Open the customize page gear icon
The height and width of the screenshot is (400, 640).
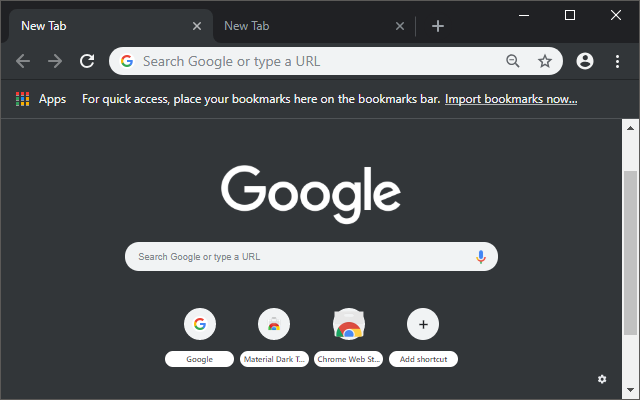[602, 379]
